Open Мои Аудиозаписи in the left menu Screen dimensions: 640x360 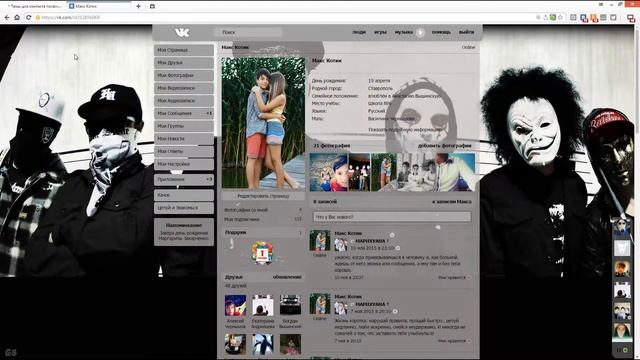[x=184, y=101]
